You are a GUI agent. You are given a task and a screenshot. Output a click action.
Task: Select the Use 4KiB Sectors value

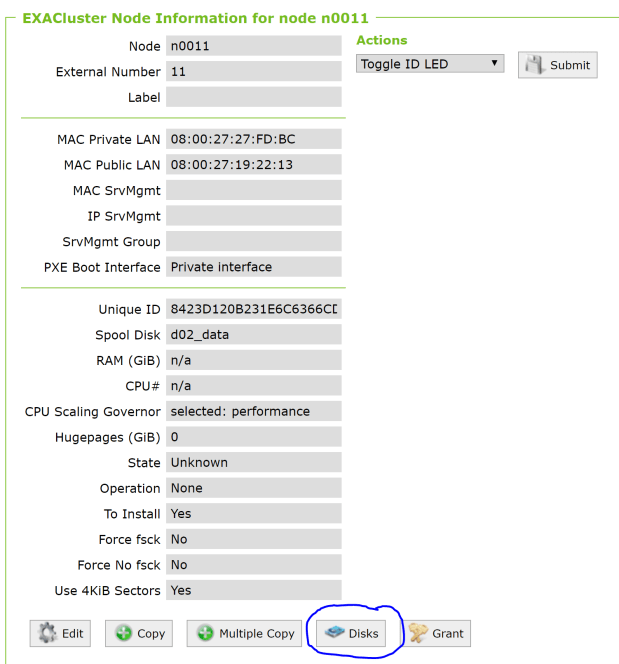pyautogui.click(x=254, y=590)
